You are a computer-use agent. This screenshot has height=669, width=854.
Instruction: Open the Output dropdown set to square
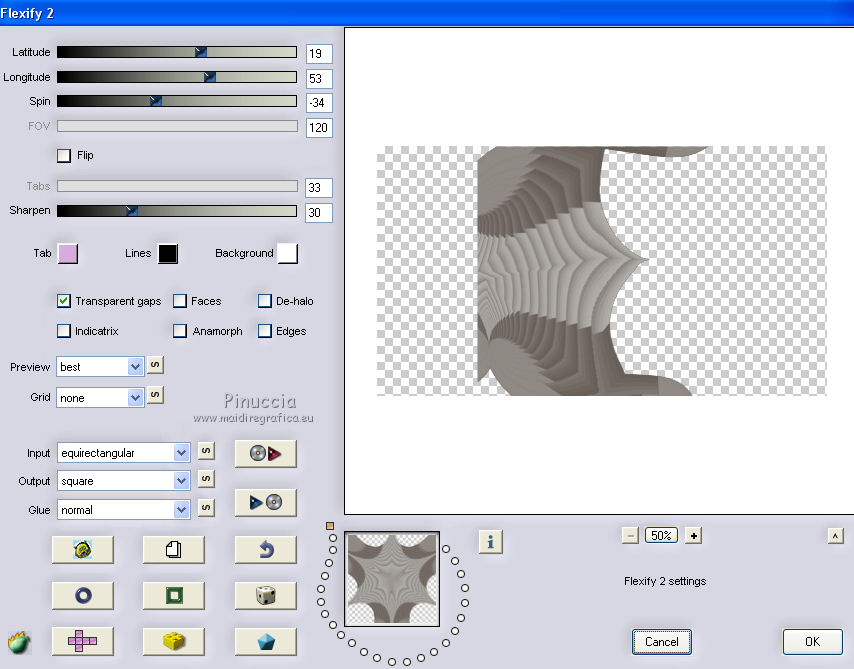point(124,481)
